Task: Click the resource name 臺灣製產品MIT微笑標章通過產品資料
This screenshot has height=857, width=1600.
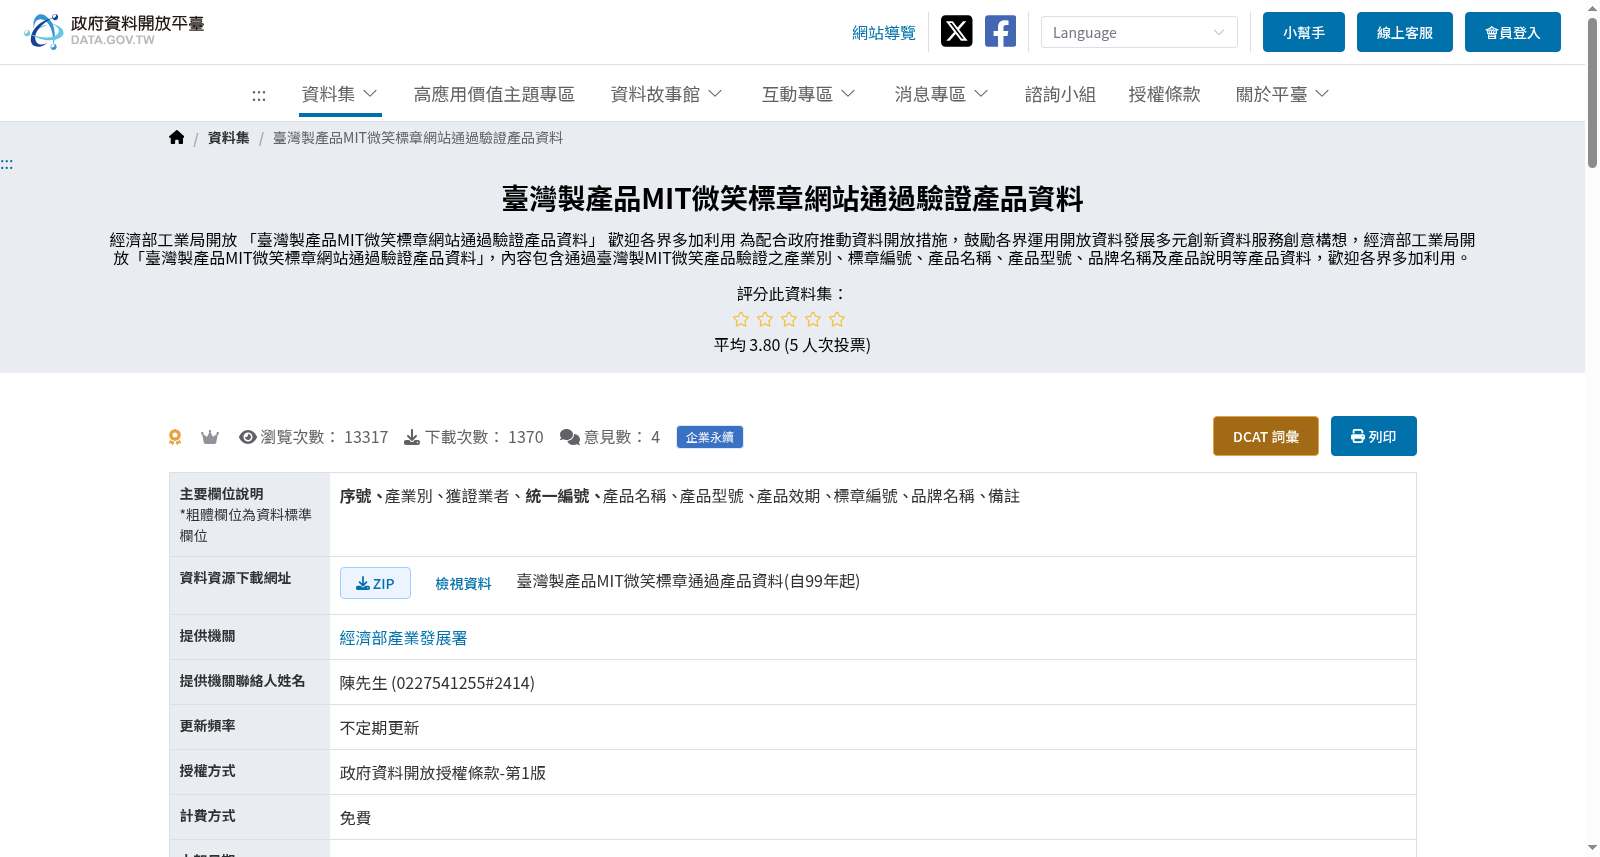Action: click(x=688, y=581)
